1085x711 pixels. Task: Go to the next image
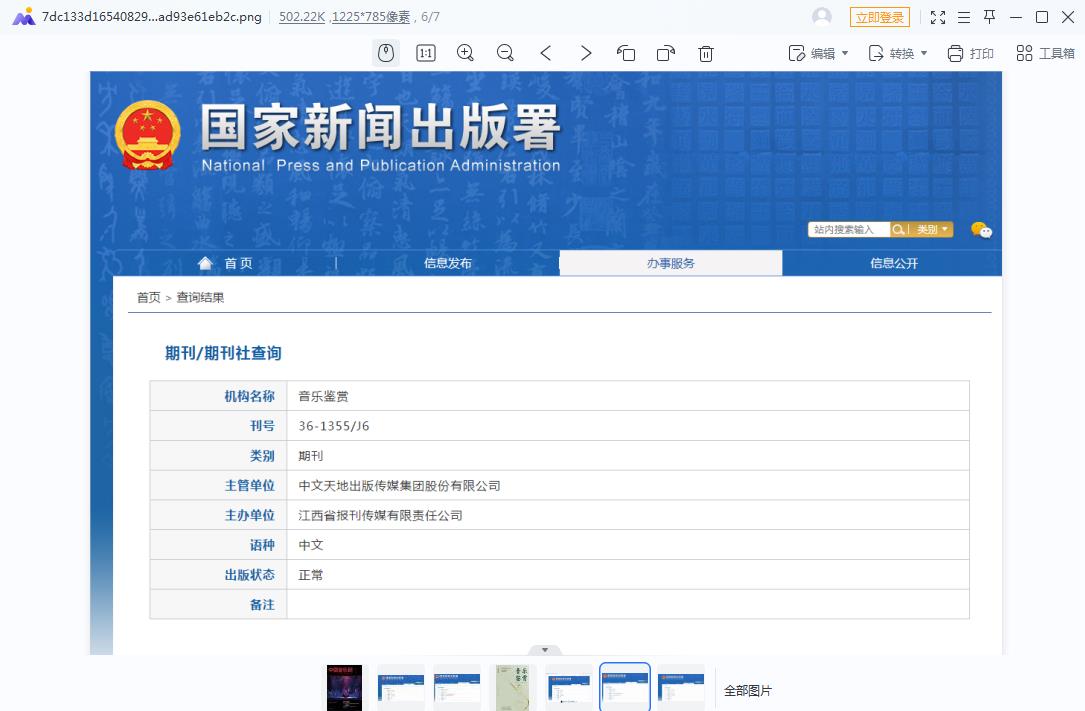pos(586,53)
